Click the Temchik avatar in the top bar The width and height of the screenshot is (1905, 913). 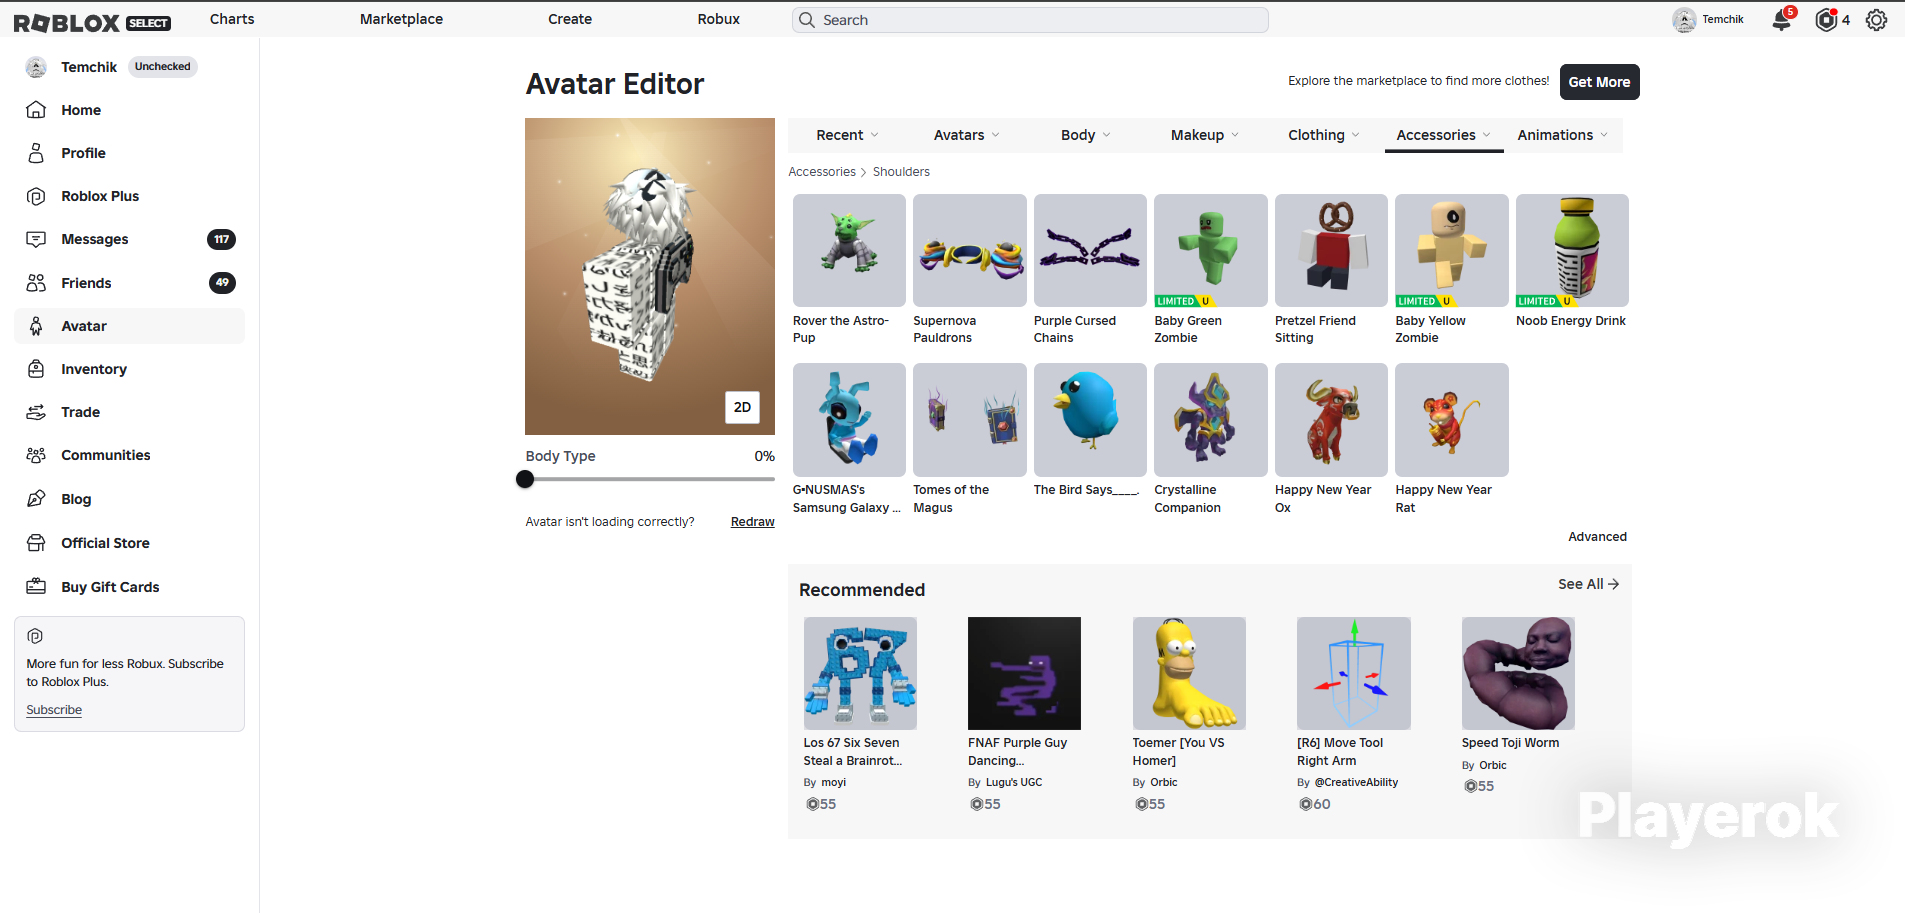(1684, 20)
